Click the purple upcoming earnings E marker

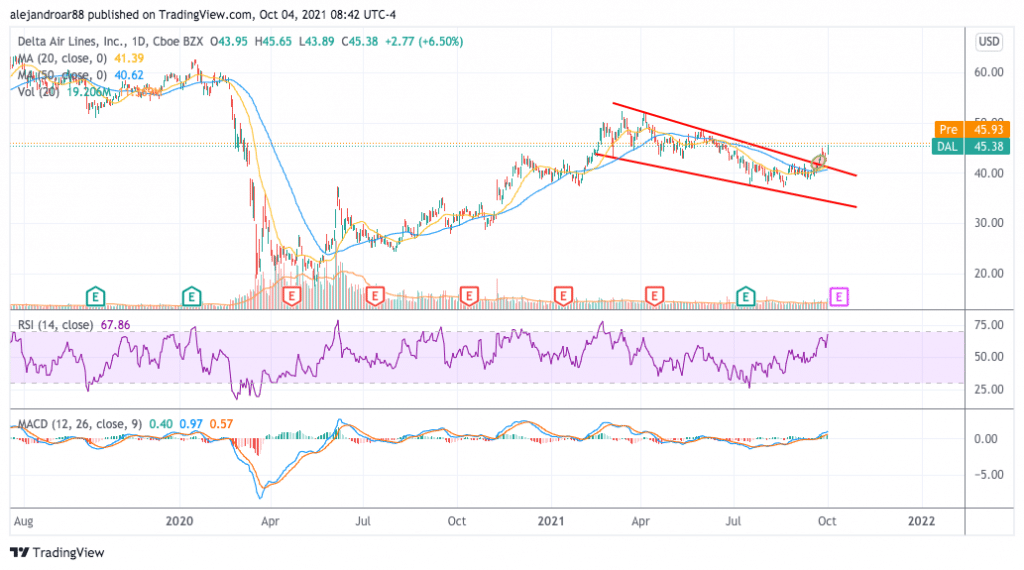click(x=839, y=297)
